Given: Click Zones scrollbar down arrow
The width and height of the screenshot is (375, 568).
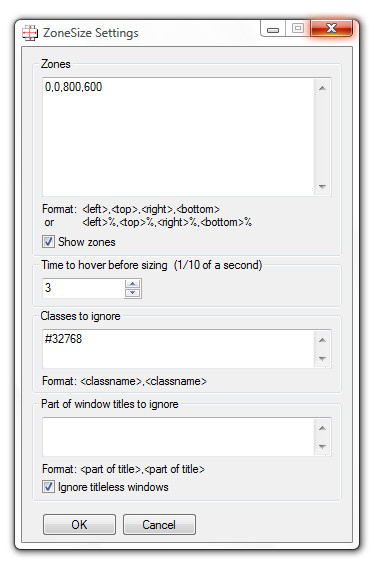Looking at the screenshot, I should click(322, 187).
